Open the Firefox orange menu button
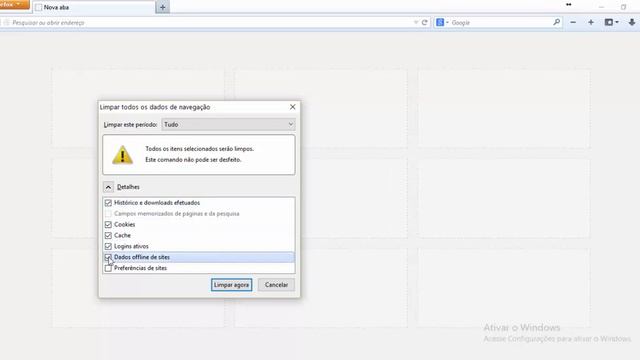Screen dimensions: 640x360 tap(14, 4)
